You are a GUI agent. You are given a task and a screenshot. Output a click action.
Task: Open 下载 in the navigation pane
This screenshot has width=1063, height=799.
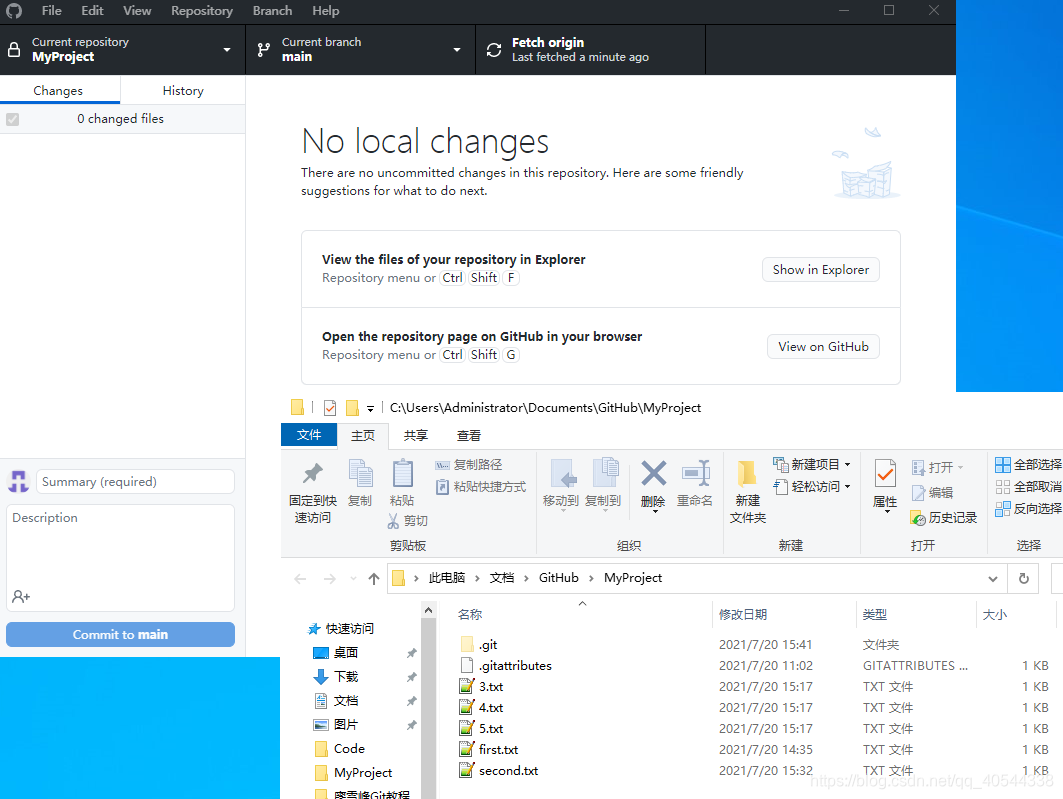[346, 676]
